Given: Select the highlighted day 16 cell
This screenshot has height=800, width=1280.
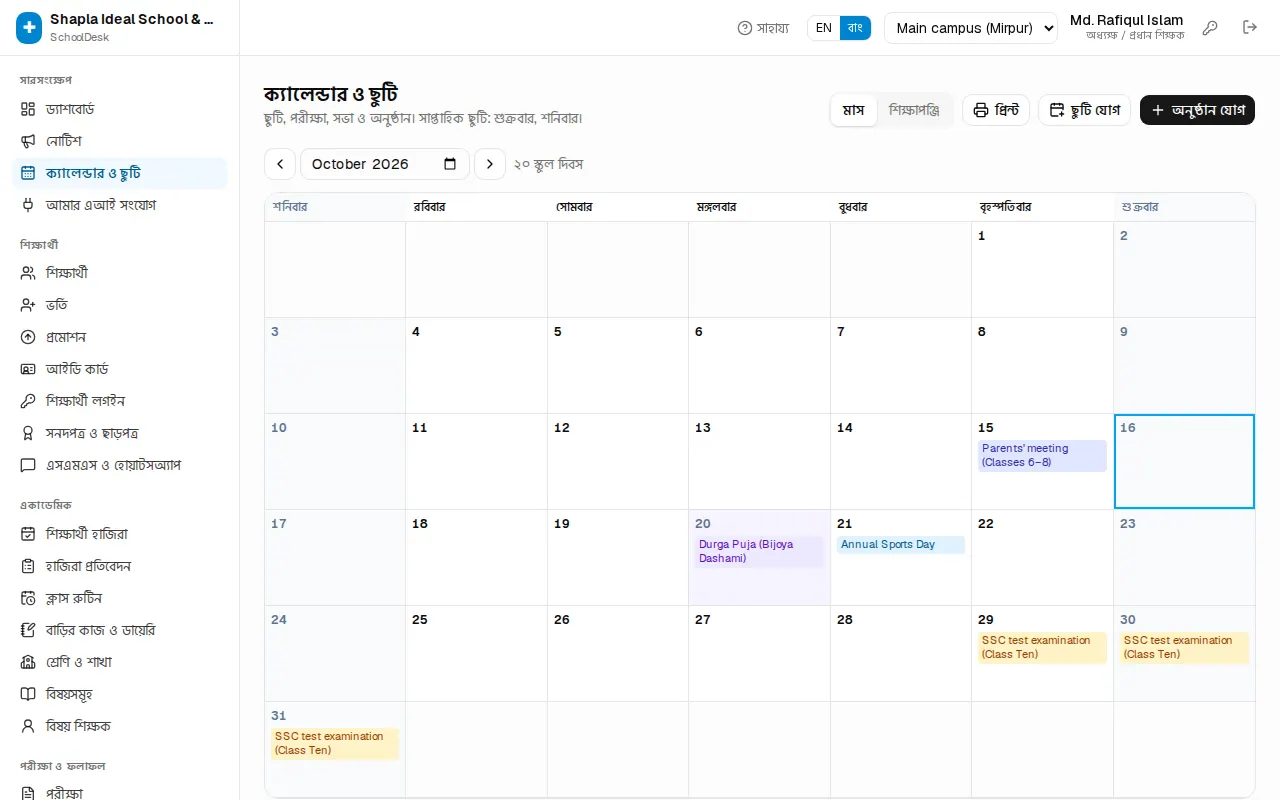Looking at the screenshot, I should click(1184, 461).
